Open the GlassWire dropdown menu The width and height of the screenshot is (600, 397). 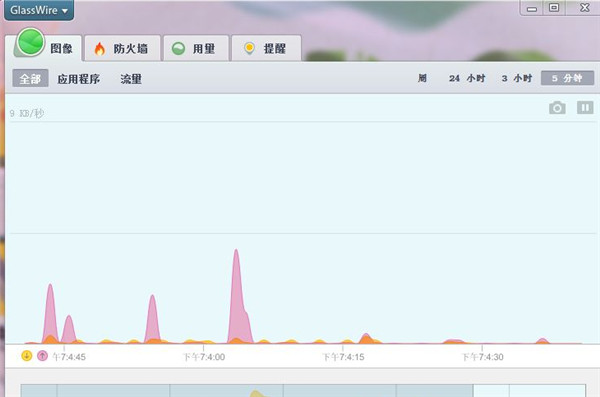point(39,10)
